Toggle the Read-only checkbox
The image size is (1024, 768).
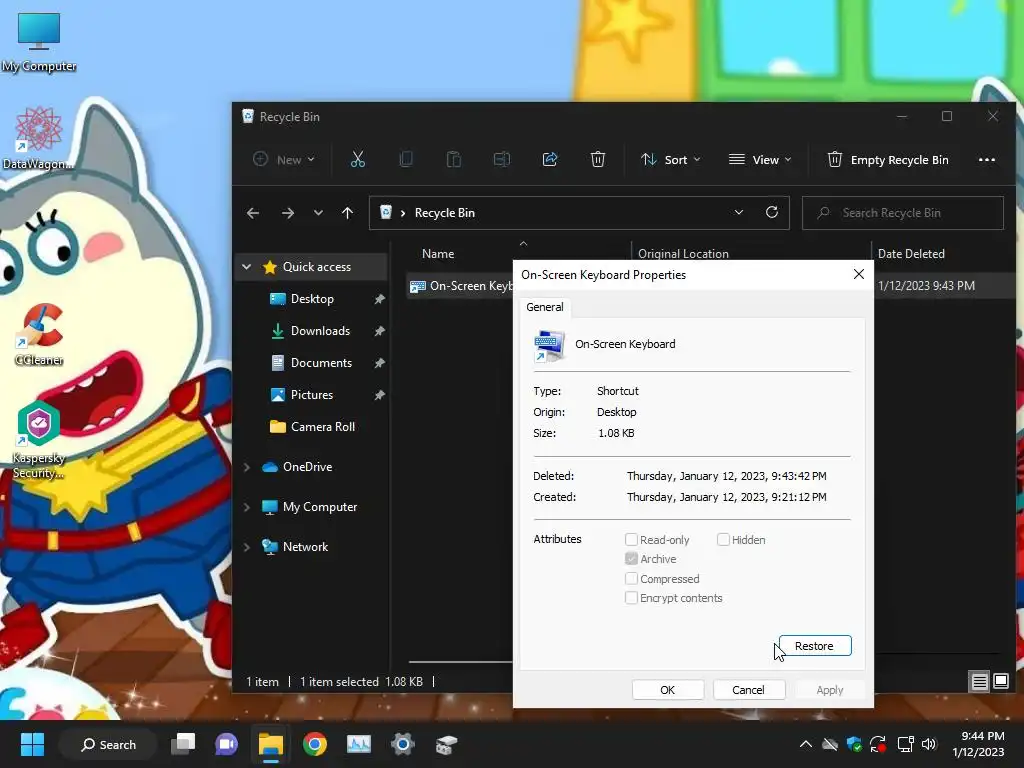pos(631,539)
